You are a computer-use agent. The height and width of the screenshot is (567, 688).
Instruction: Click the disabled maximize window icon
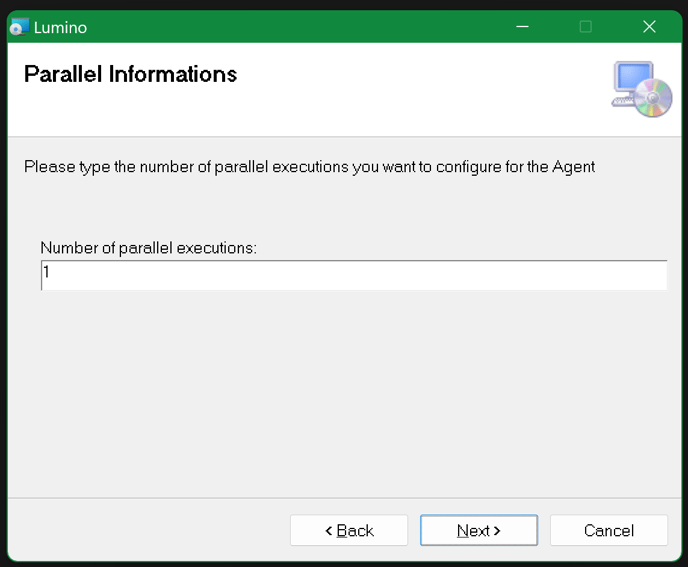585,27
